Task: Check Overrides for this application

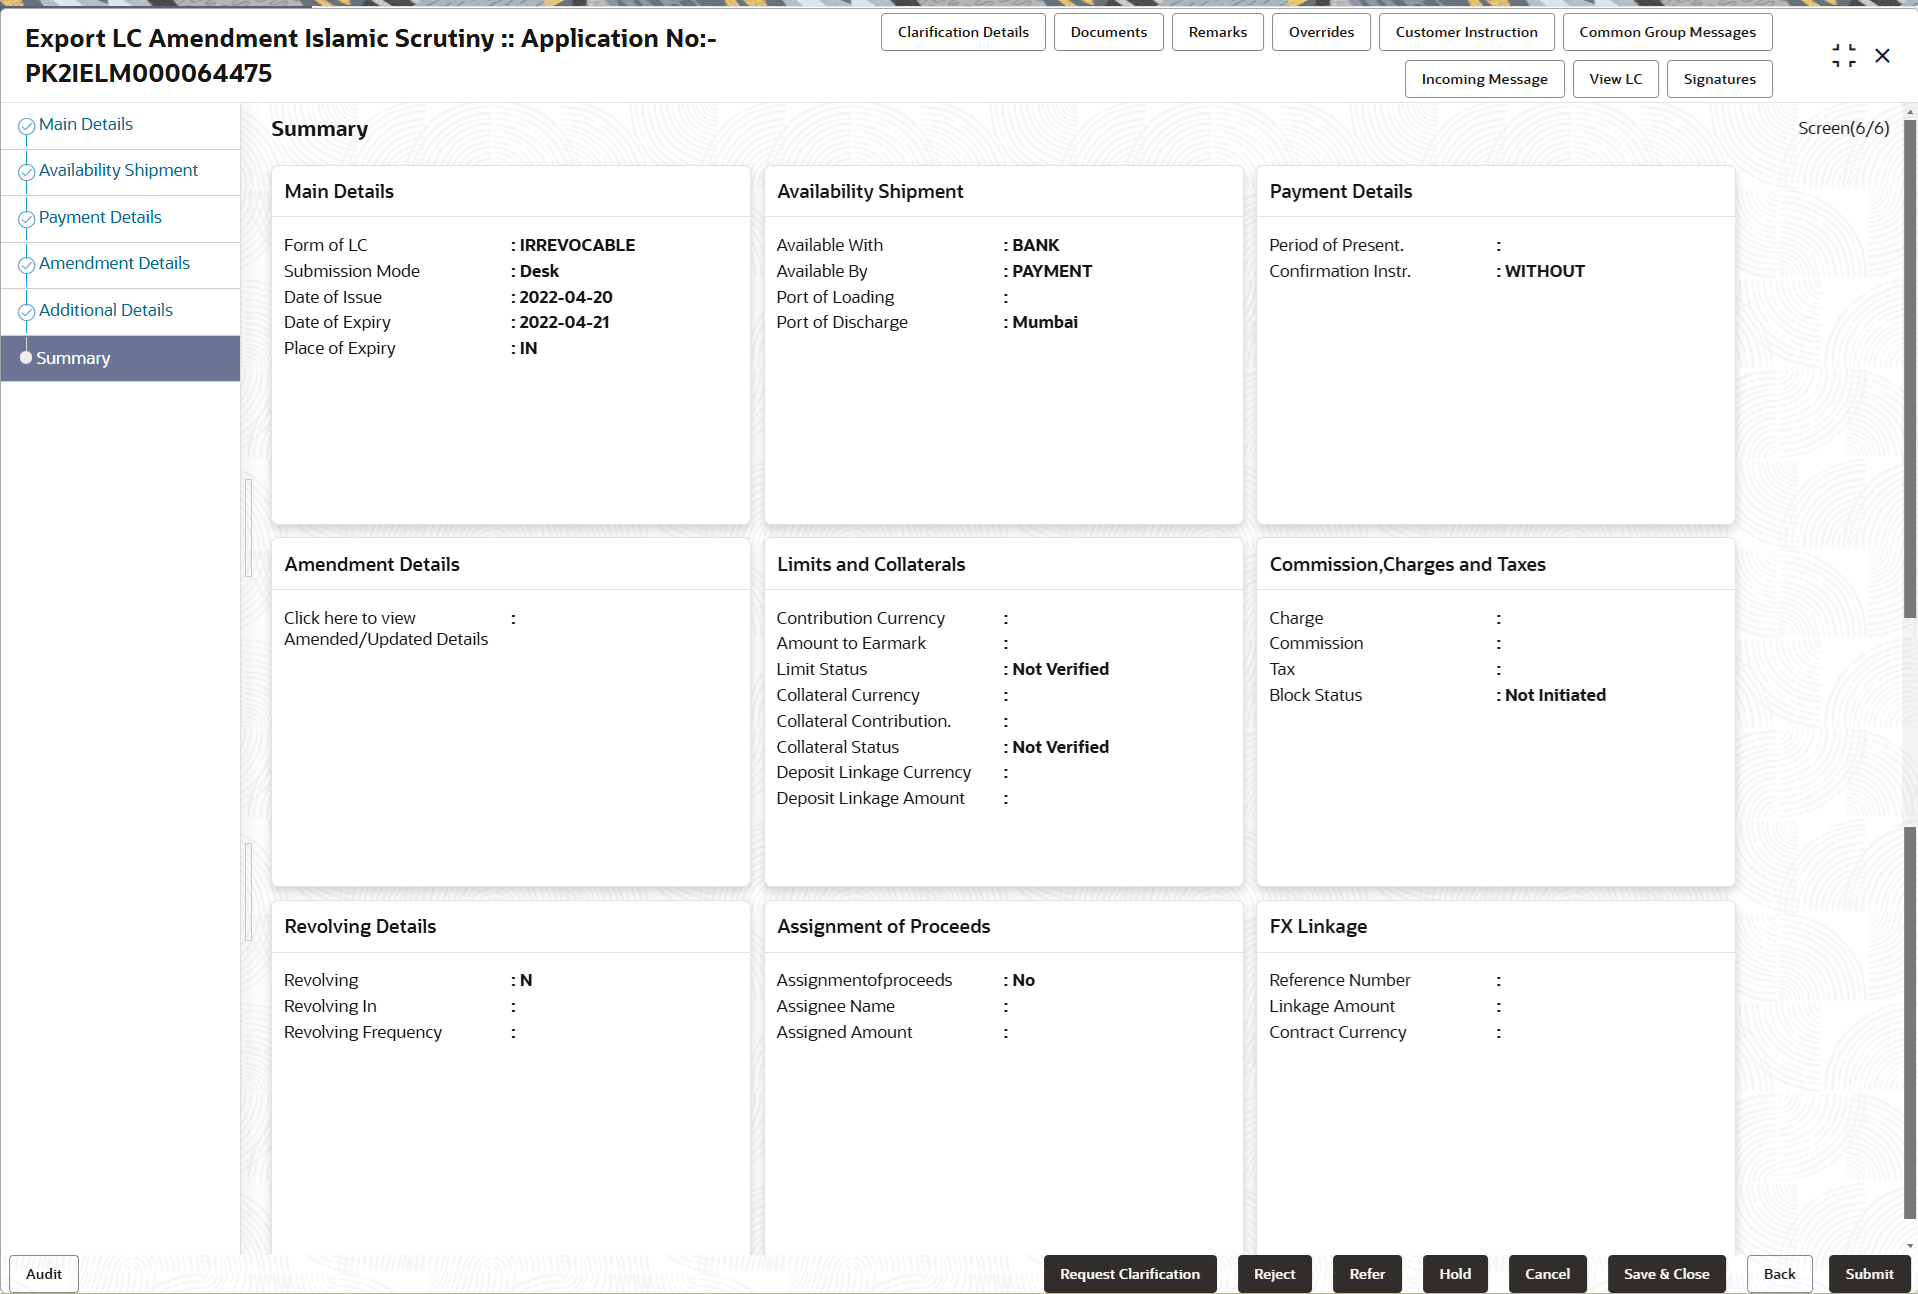Action: pyautogui.click(x=1320, y=31)
